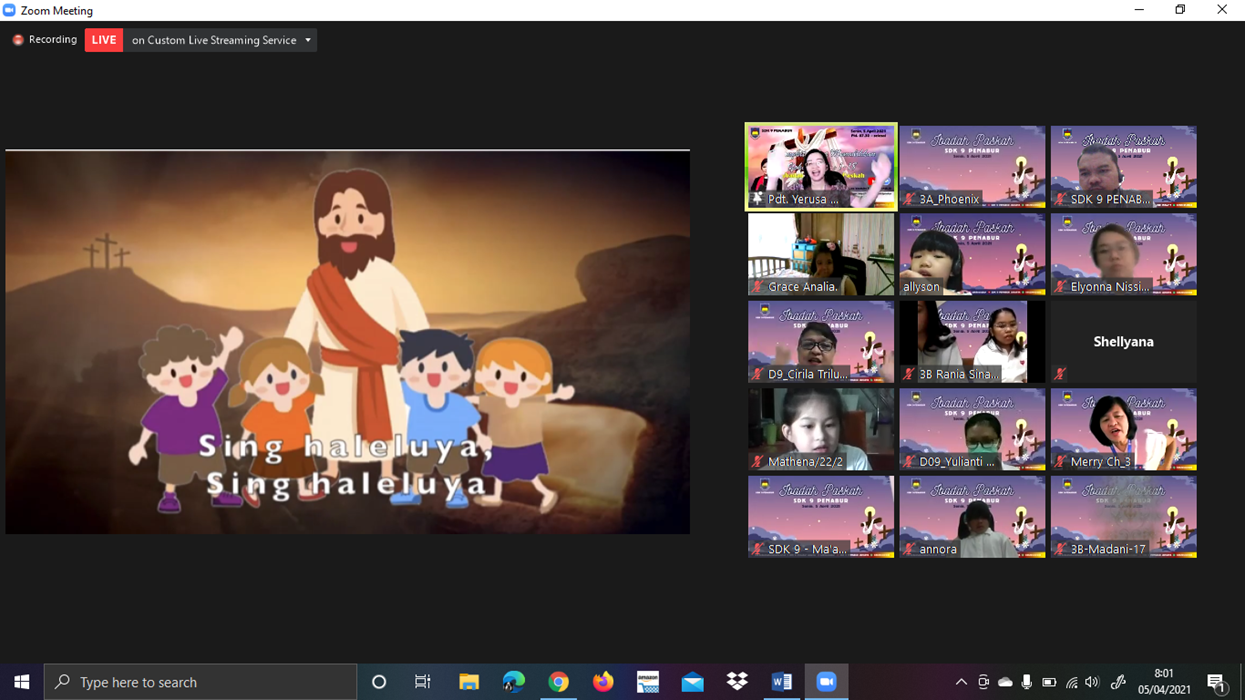Open File Explorer from the taskbar
The height and width of the screenshot is (700, 1245).
tap(468, 682)
